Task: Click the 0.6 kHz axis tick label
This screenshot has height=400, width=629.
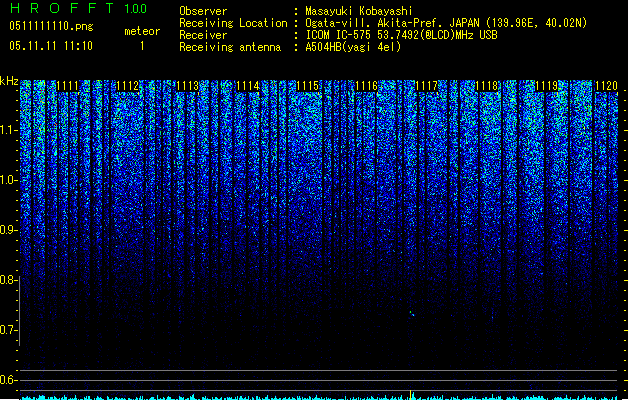Action: point(8,380)
